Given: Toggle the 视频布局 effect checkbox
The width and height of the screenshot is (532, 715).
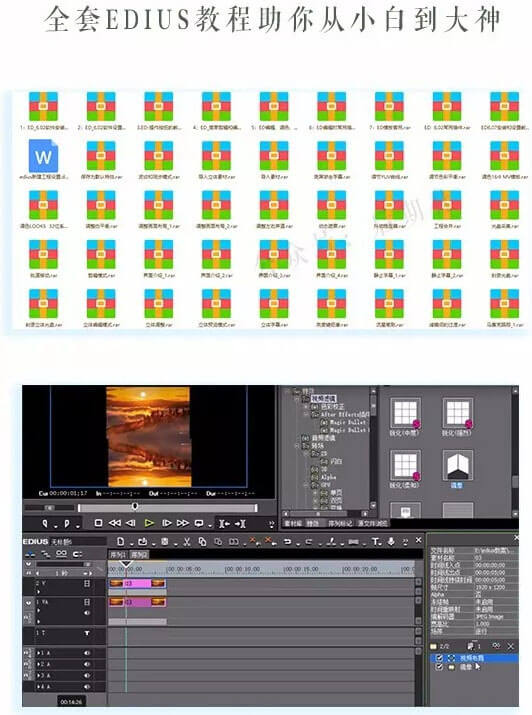Looking at the screenshot, I should tap(439, 658).
